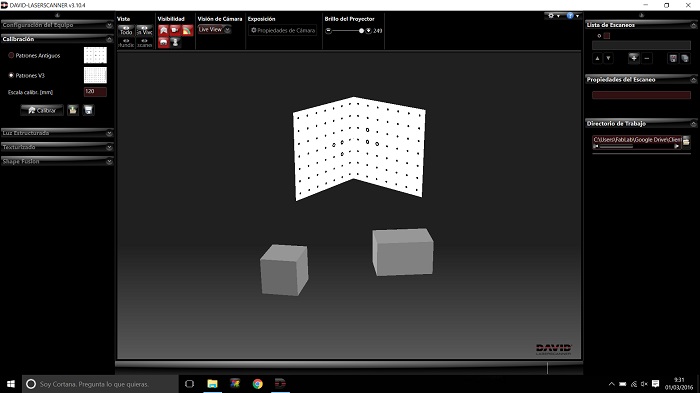Open Task View on the taskbar

(189, 384)
